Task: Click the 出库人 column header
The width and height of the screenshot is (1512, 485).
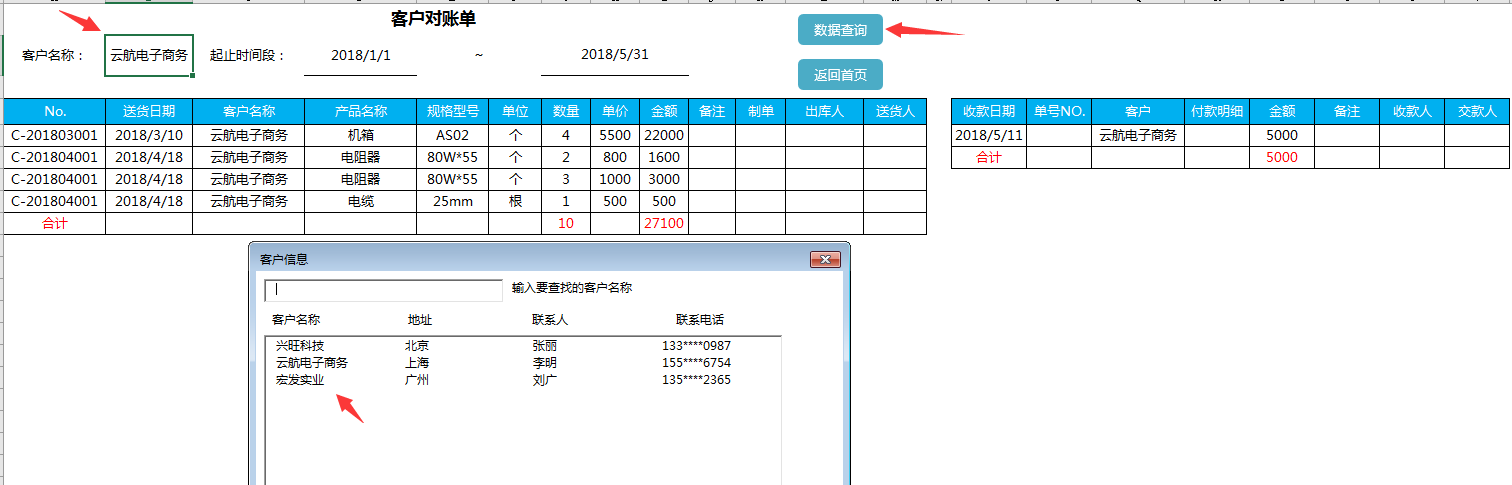Action: [824, 111]
